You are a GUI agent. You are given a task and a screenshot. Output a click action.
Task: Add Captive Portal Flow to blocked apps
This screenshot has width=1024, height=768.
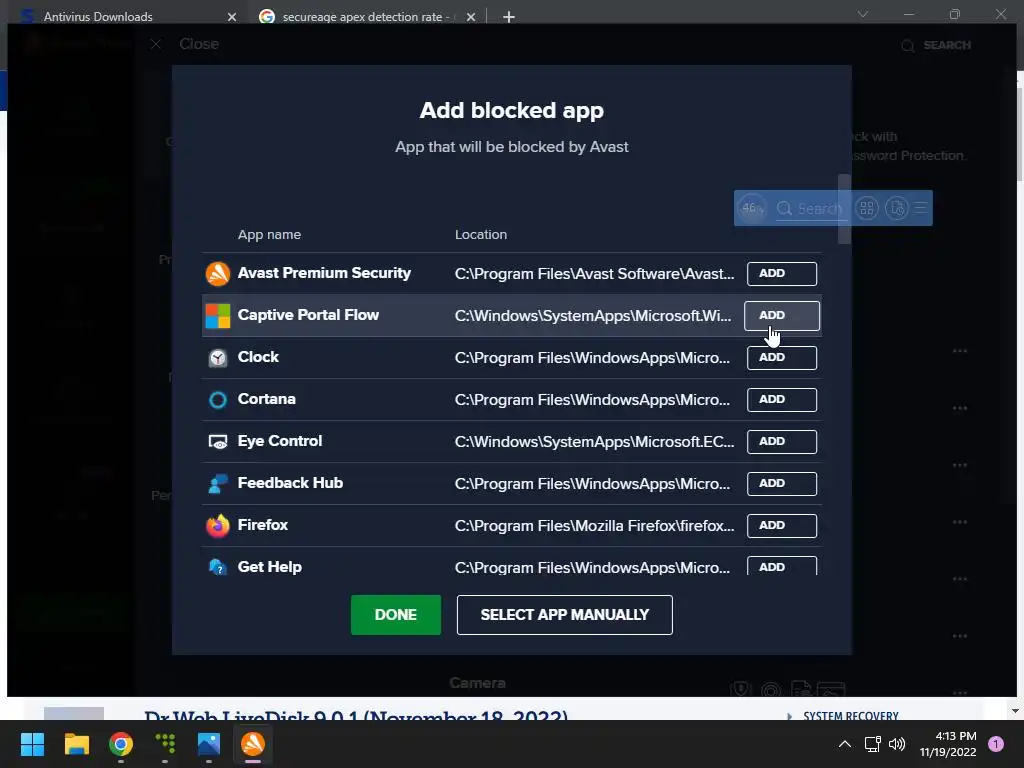point(782,315)
